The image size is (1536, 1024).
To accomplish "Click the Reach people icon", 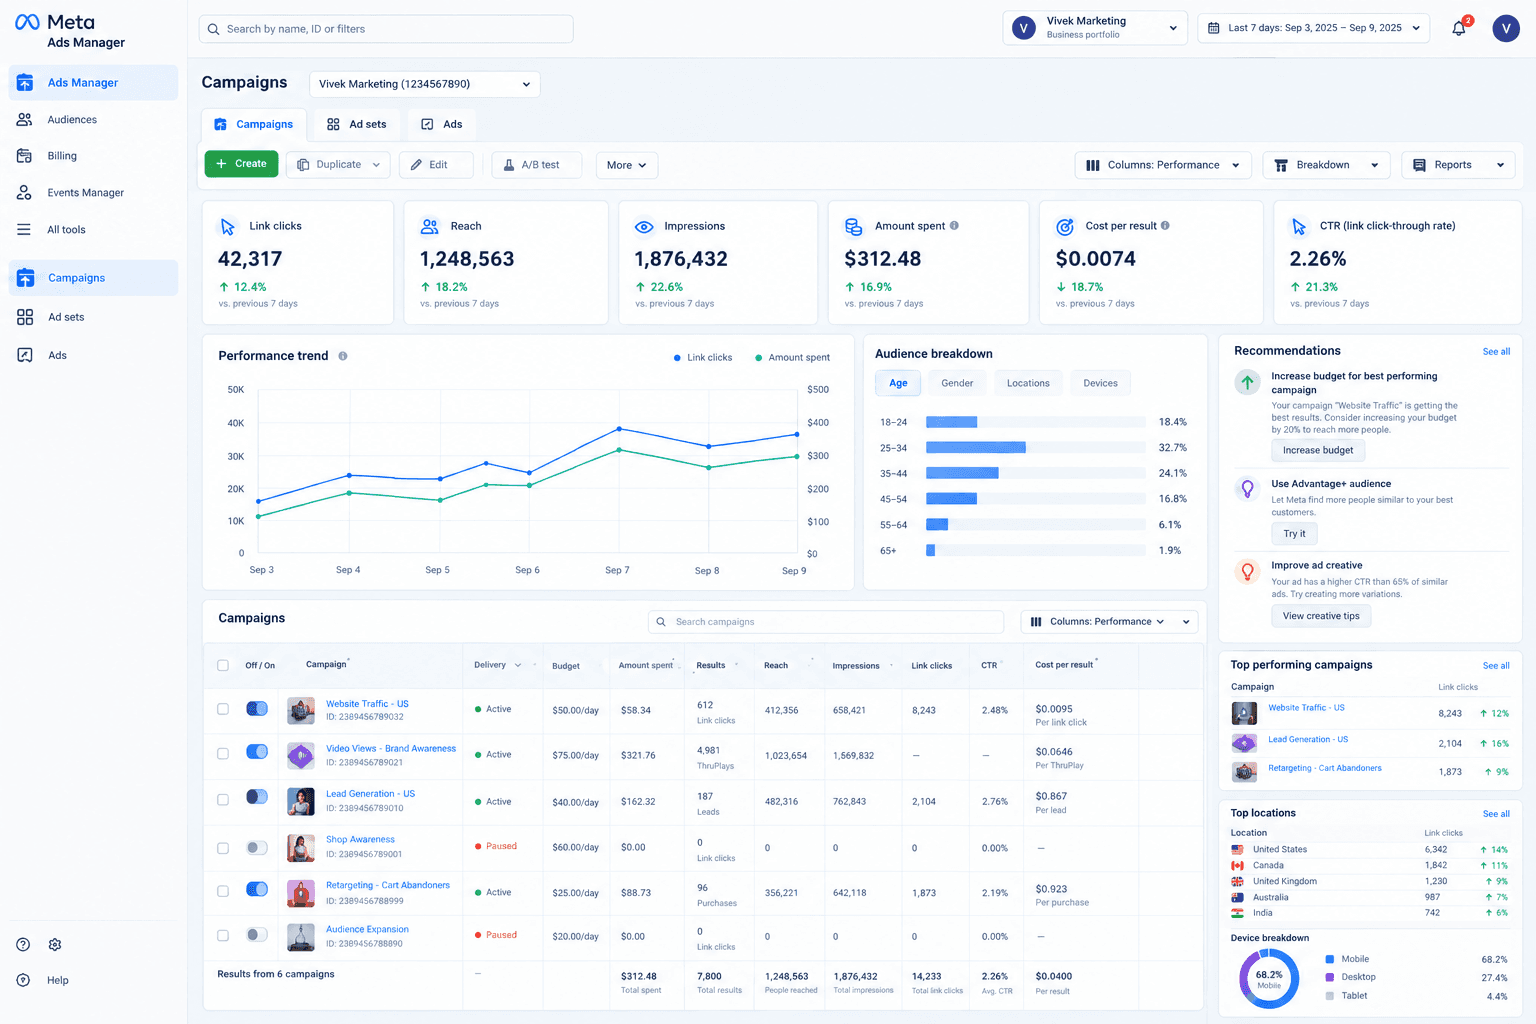I will point(430,226).
